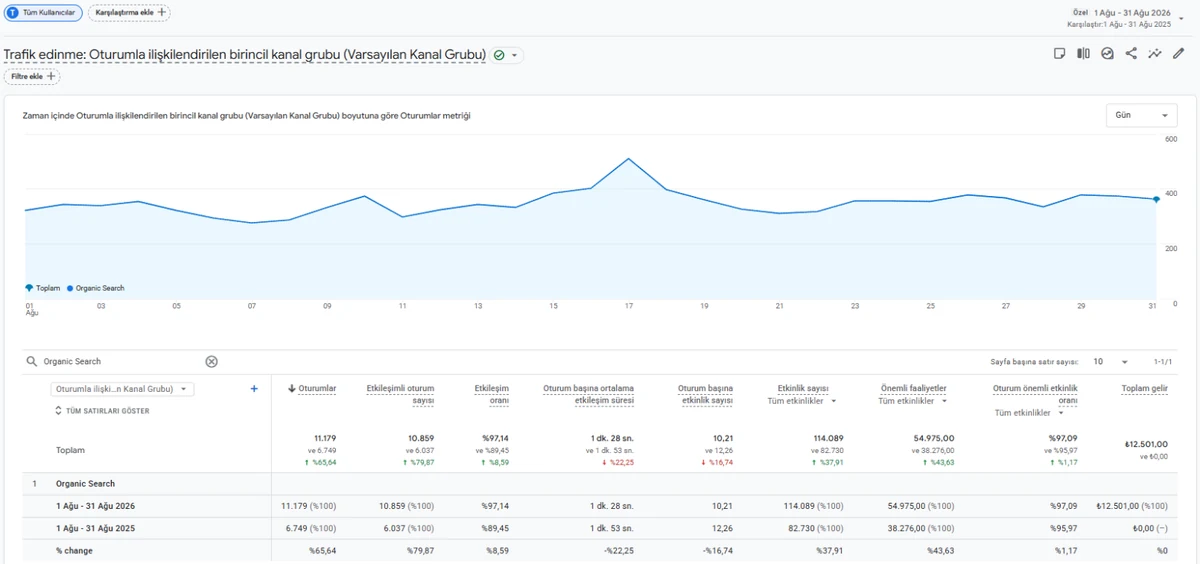Open the primary dimension Kanal Grubu dropdown
1200x564 pixels.
[x=122, y=389]
